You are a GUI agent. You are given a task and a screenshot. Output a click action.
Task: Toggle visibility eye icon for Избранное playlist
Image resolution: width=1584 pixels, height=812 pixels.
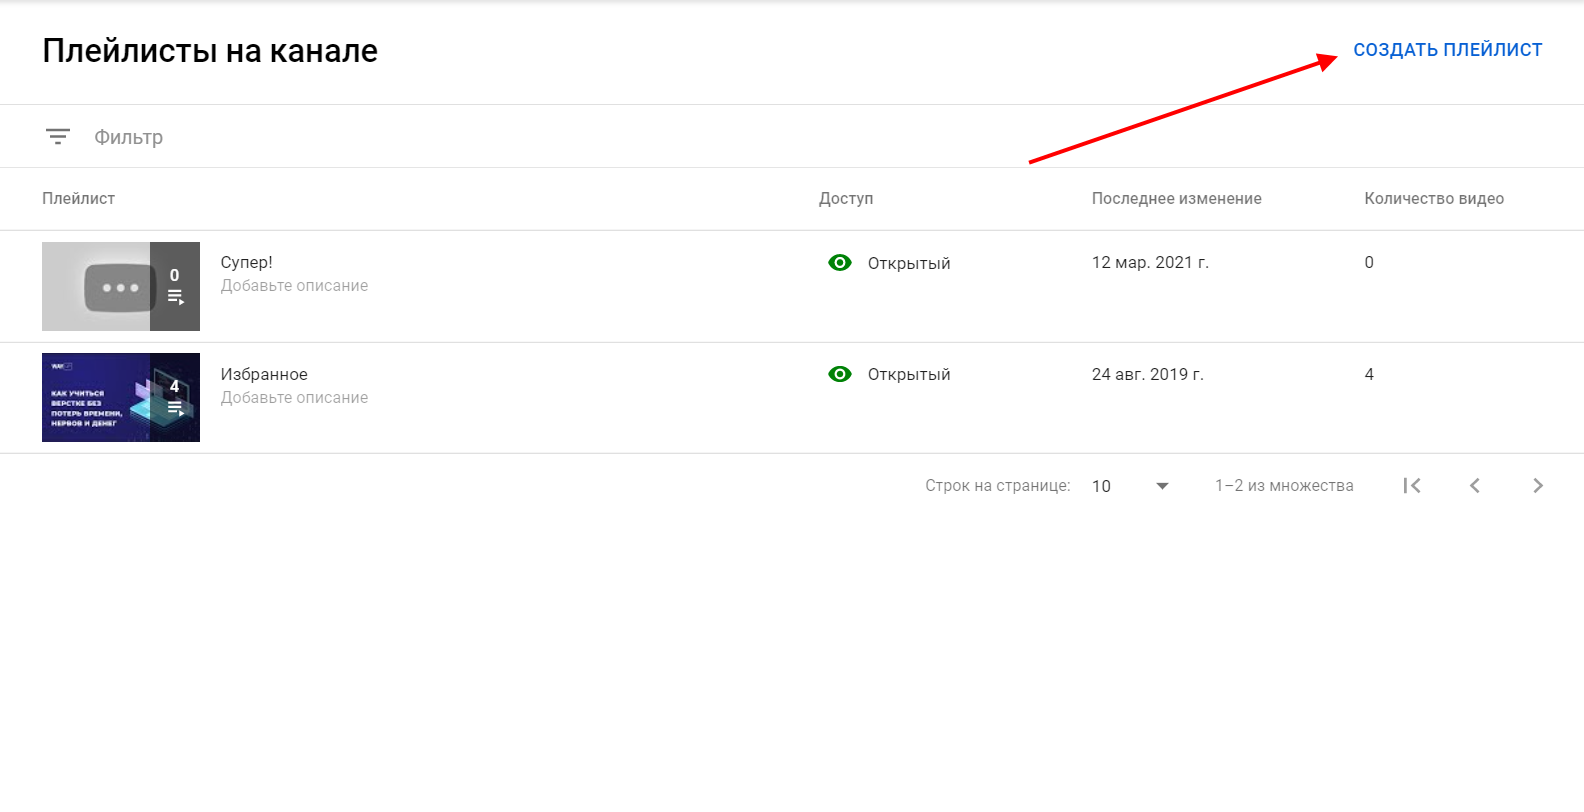840,374
